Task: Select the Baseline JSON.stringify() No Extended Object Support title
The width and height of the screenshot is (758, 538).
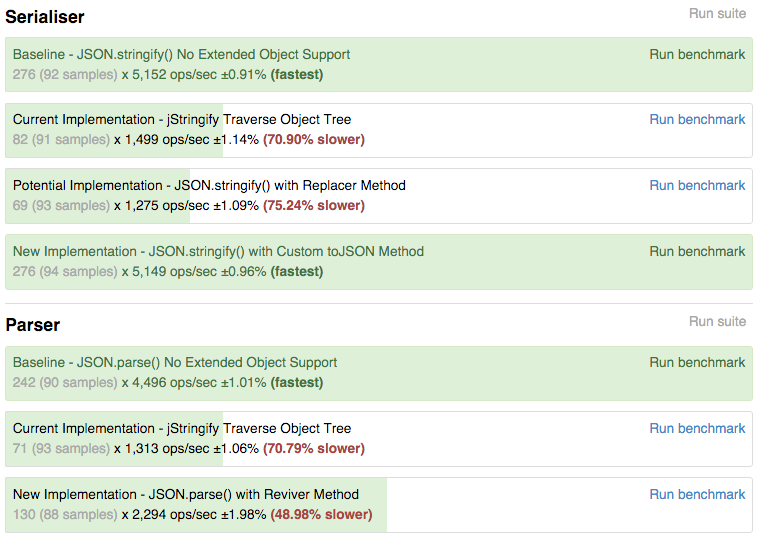Action: 181,54
